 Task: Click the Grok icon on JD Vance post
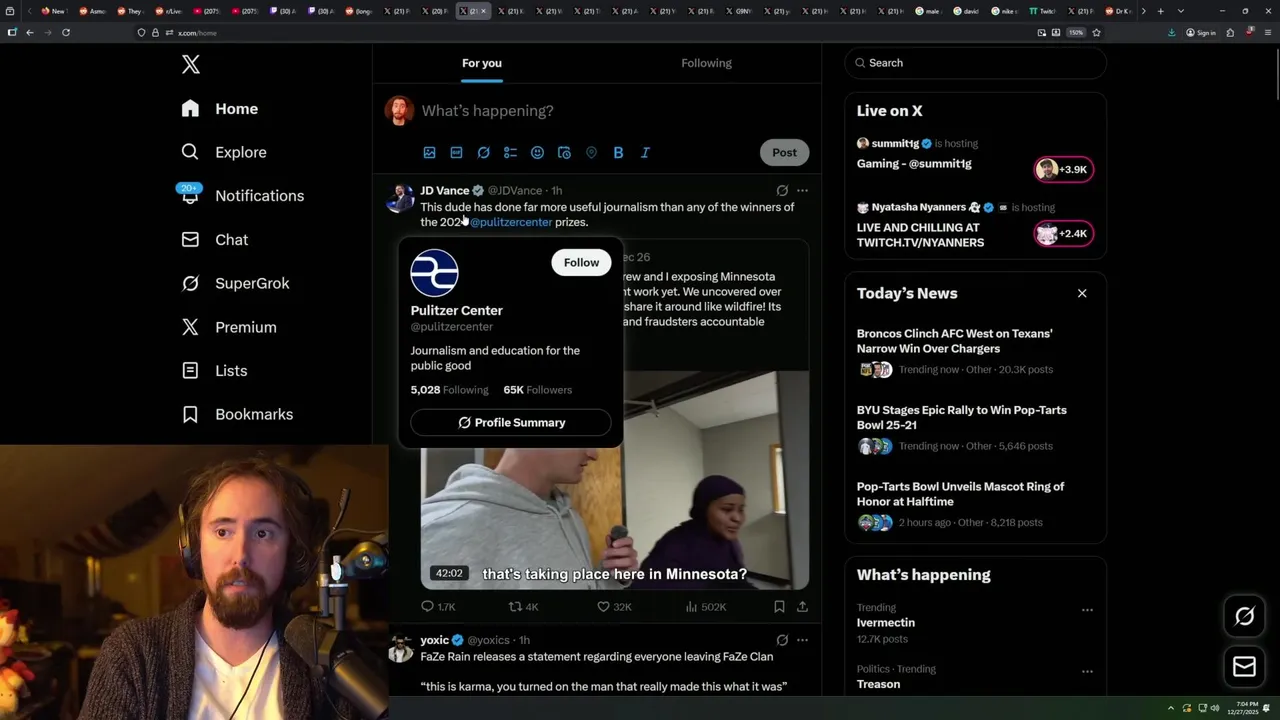[x=782, y=190]
